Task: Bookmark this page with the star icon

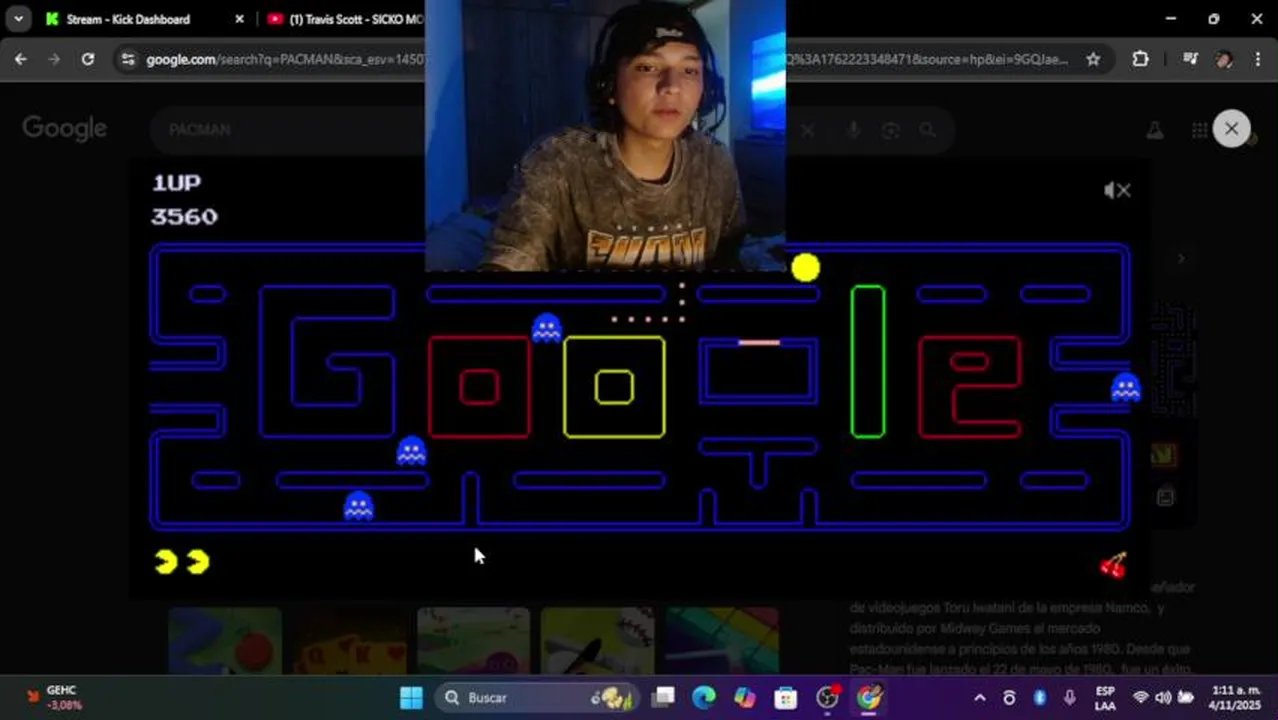Action: (1093, 59)
